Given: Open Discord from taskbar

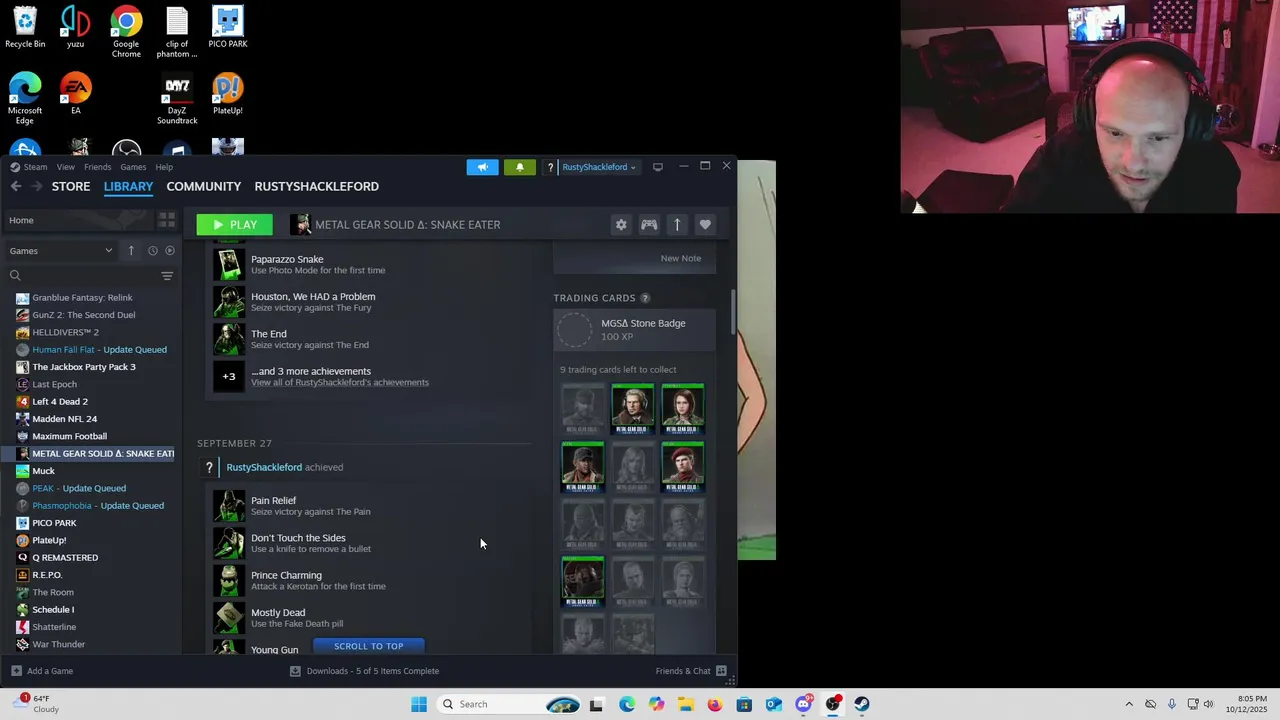Looking at the screenshot, I should [x=803, y=704].
